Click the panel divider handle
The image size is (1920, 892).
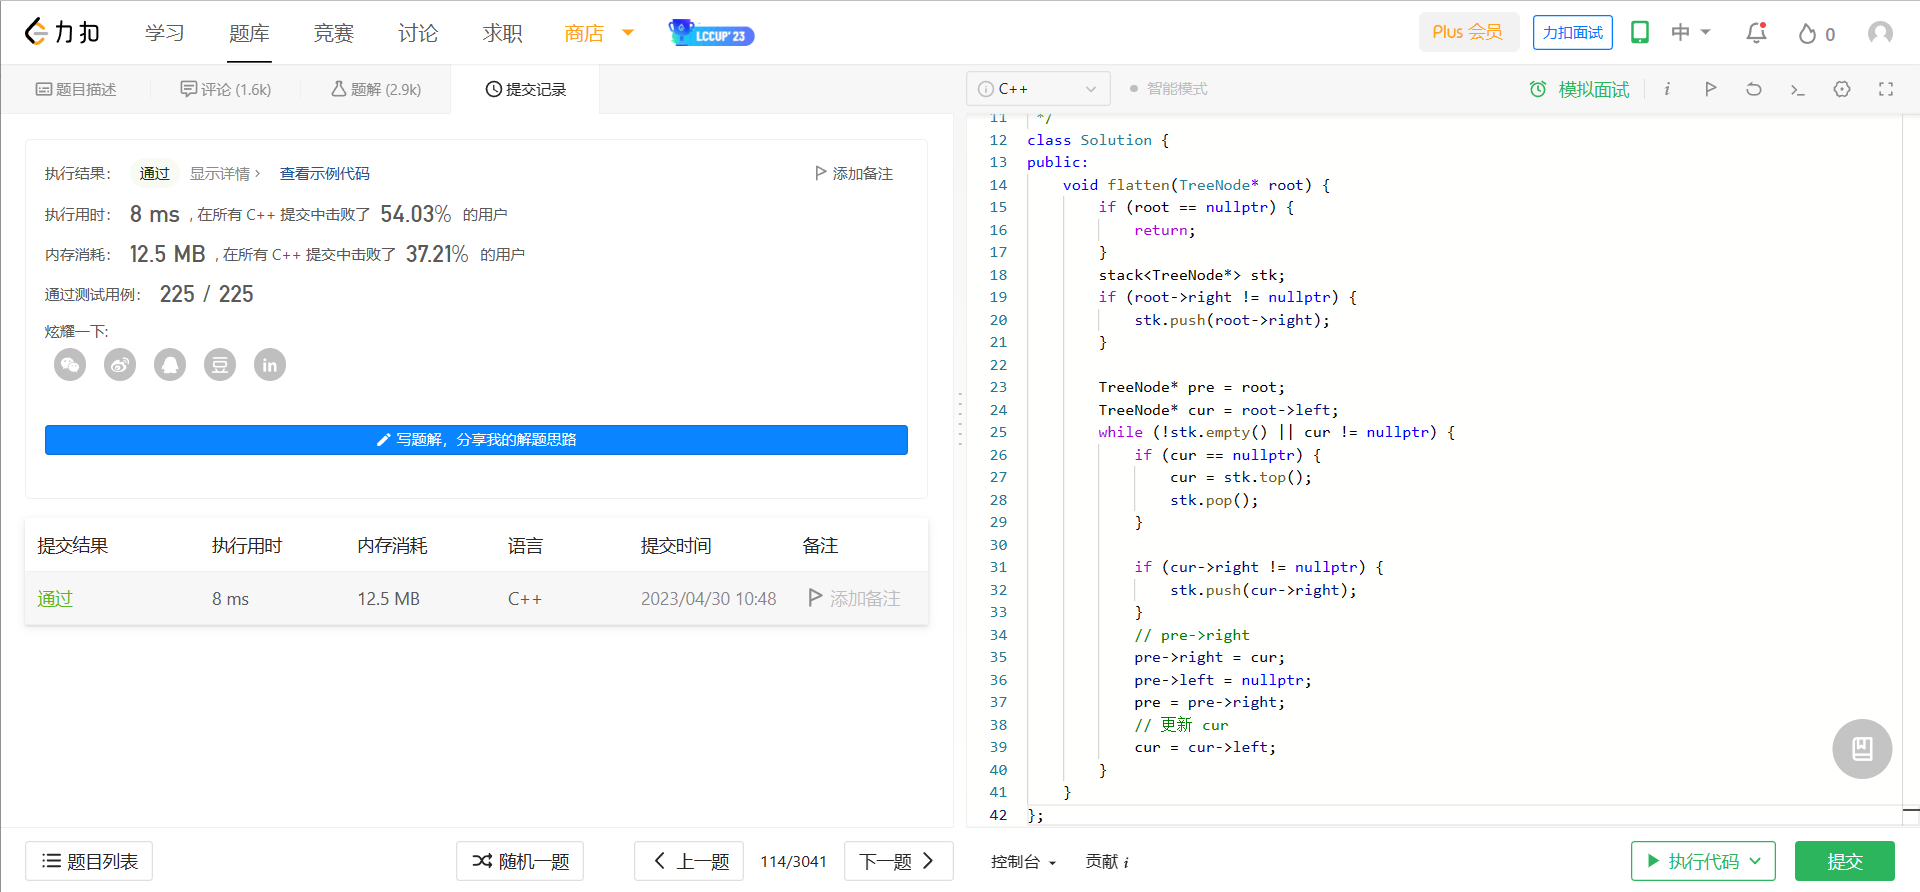pos(960,419)
